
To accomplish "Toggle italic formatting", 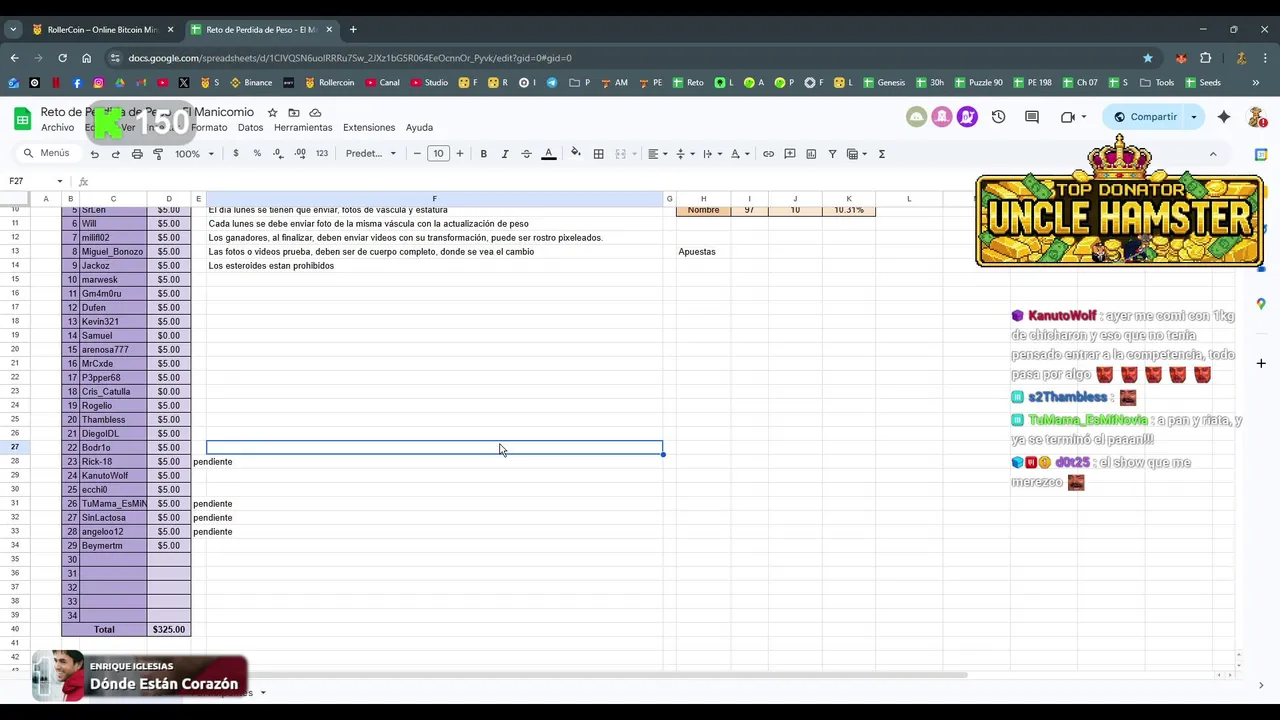I will point(505,154).
